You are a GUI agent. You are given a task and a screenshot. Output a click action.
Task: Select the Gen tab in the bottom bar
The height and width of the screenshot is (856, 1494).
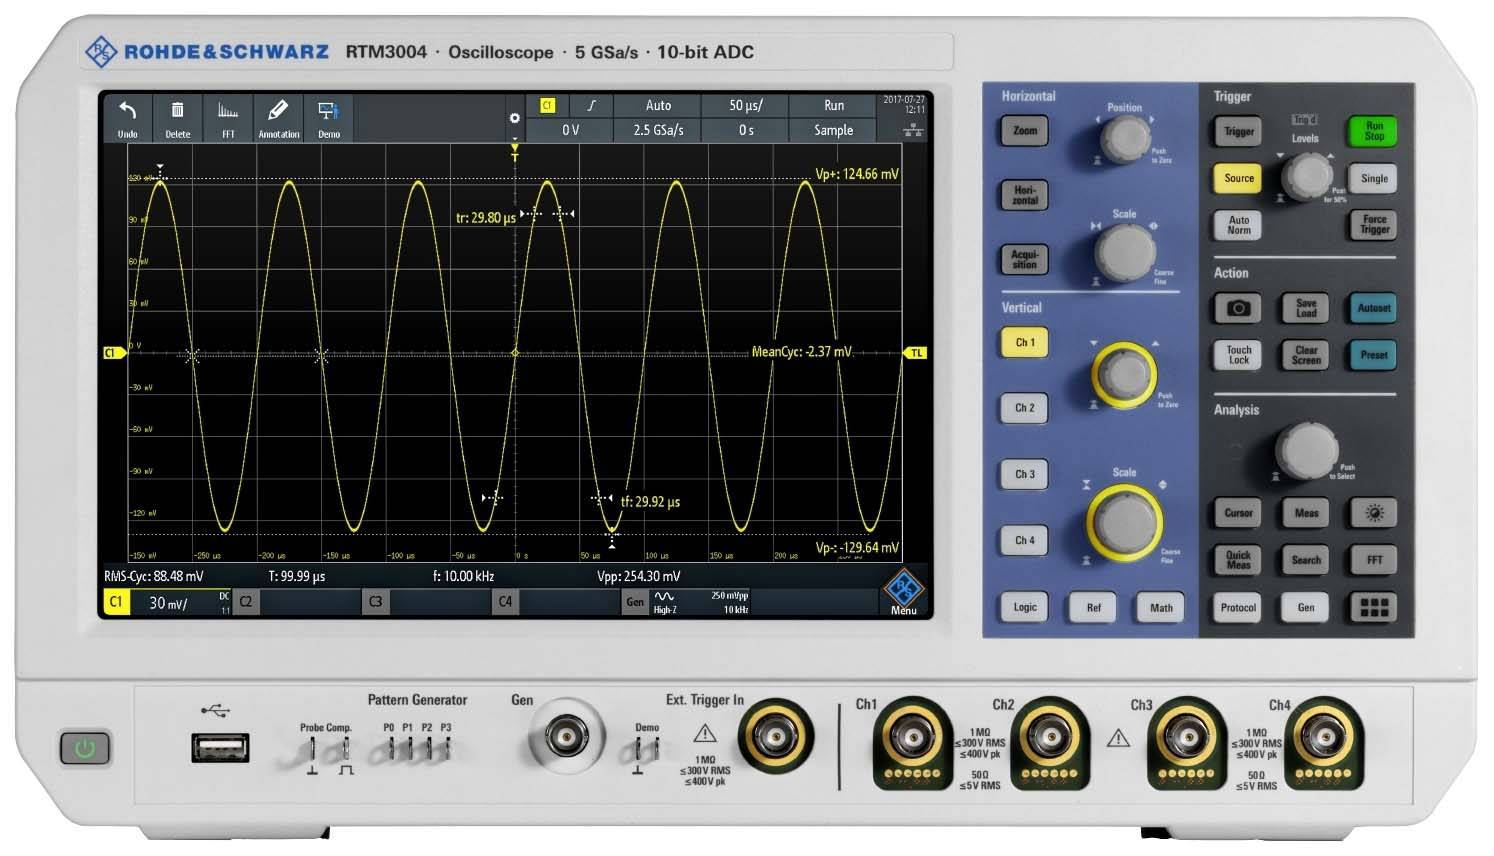click(633, 602)
